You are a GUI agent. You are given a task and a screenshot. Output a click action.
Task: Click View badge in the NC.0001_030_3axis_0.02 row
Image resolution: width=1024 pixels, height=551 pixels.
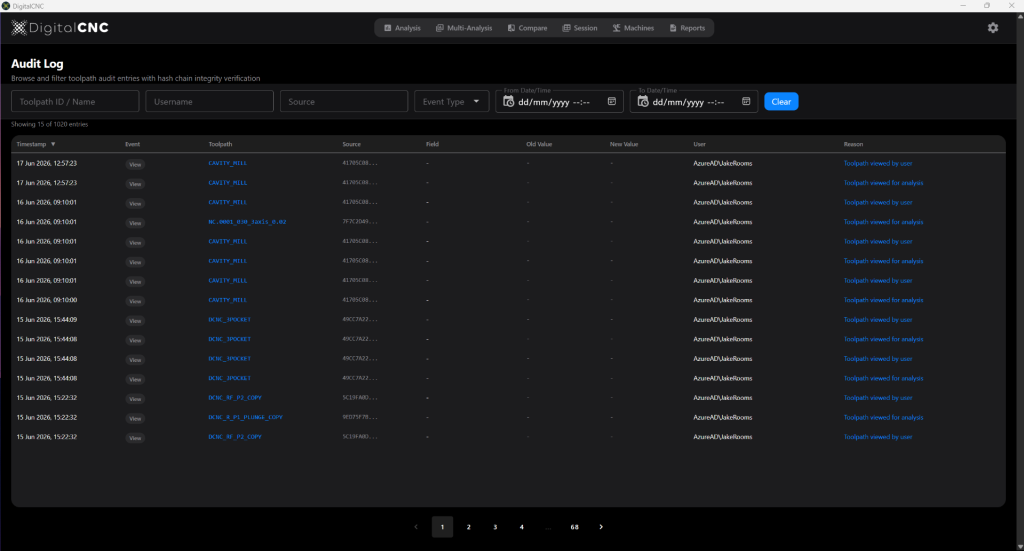135,223
